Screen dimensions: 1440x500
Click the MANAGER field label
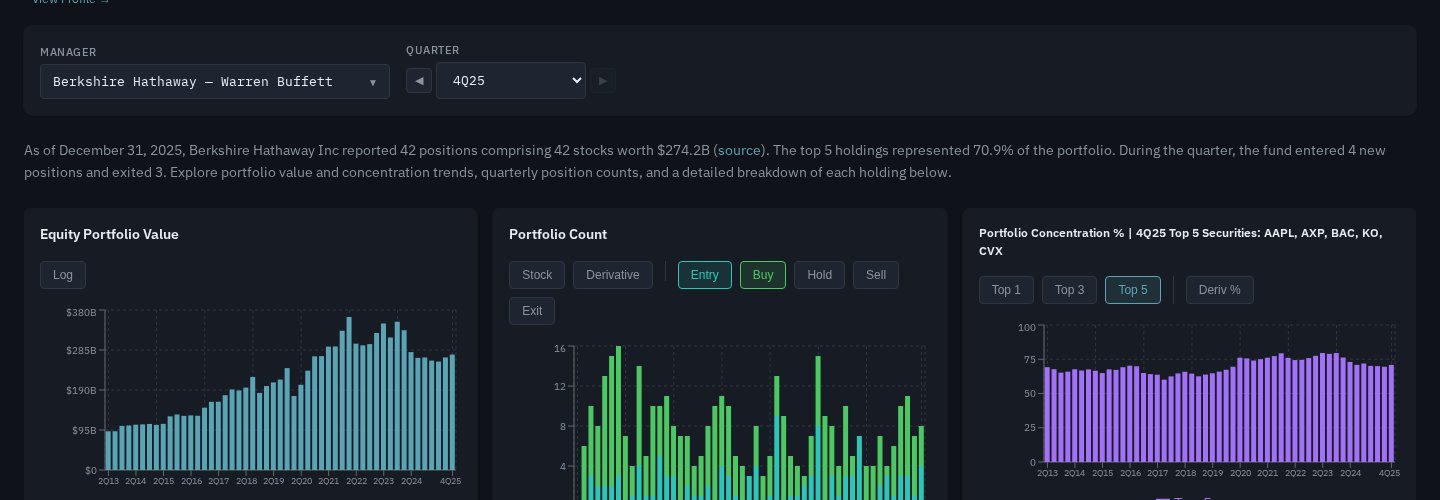click(x=68, y=52)
